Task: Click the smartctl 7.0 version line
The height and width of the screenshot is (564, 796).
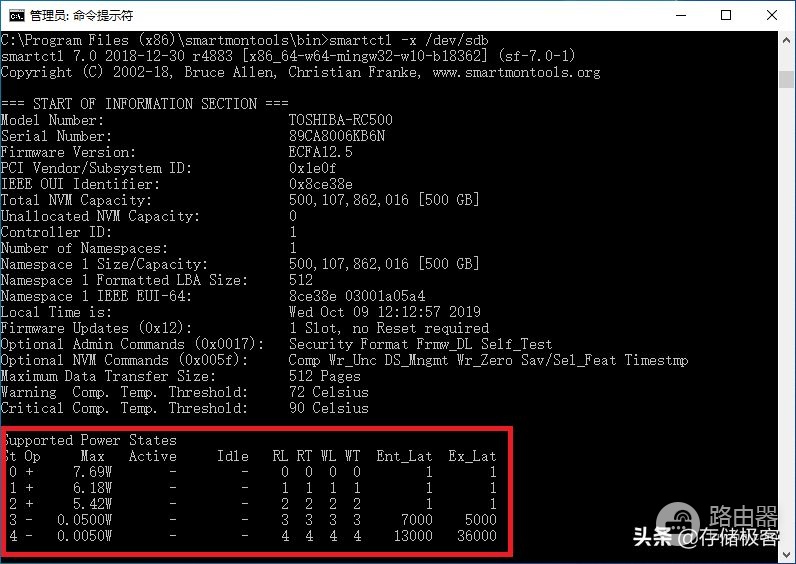Action: [288, 56]
